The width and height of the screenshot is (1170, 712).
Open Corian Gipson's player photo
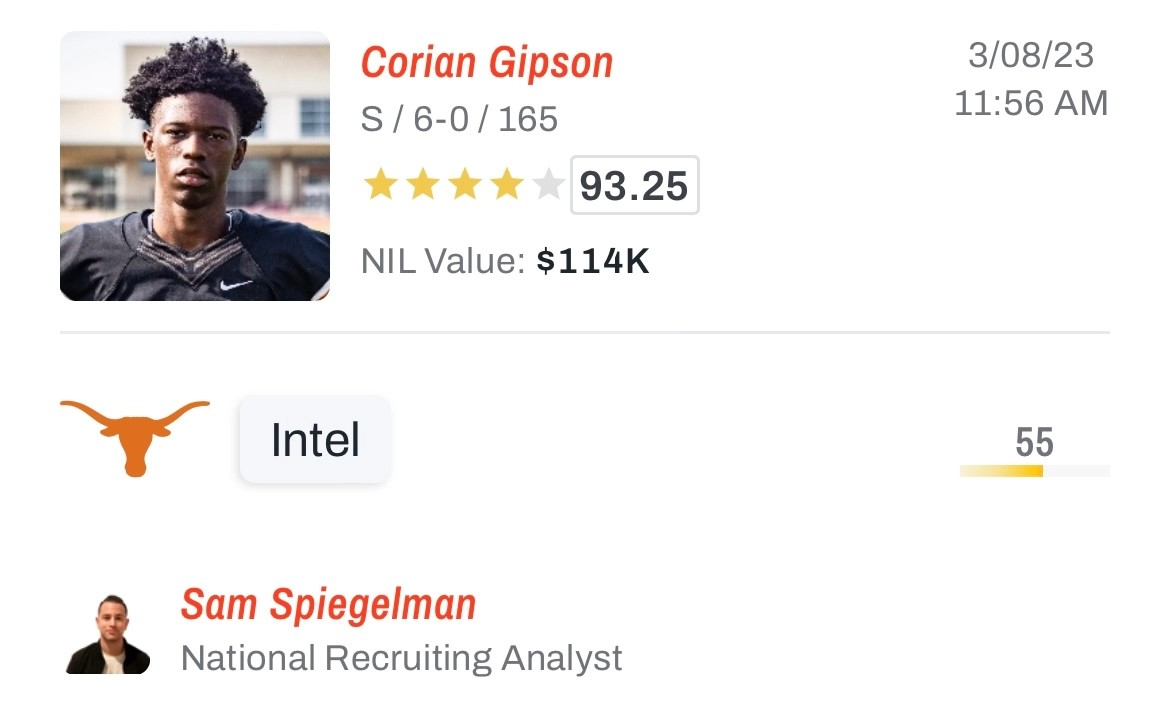(x=195, y=166)
